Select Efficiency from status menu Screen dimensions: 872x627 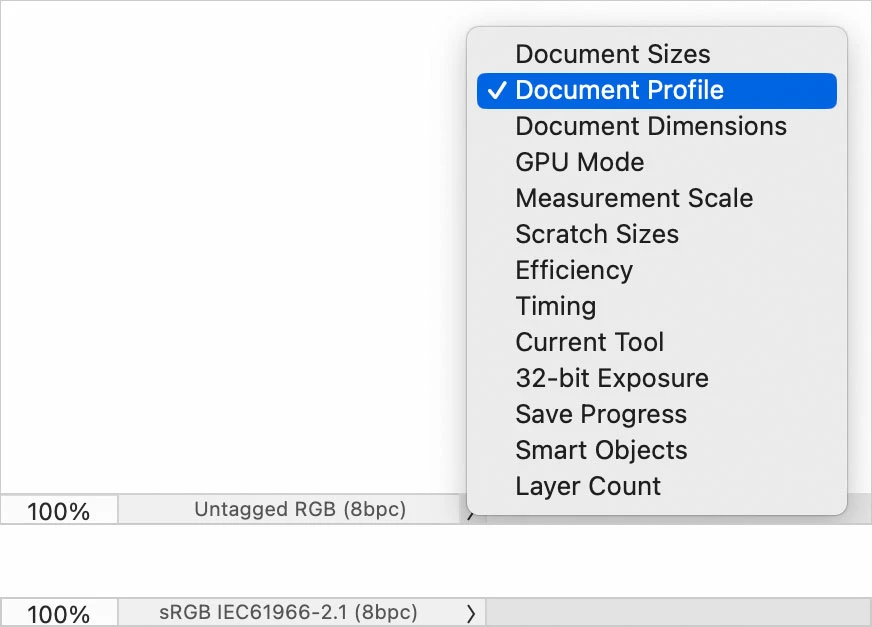574,270
